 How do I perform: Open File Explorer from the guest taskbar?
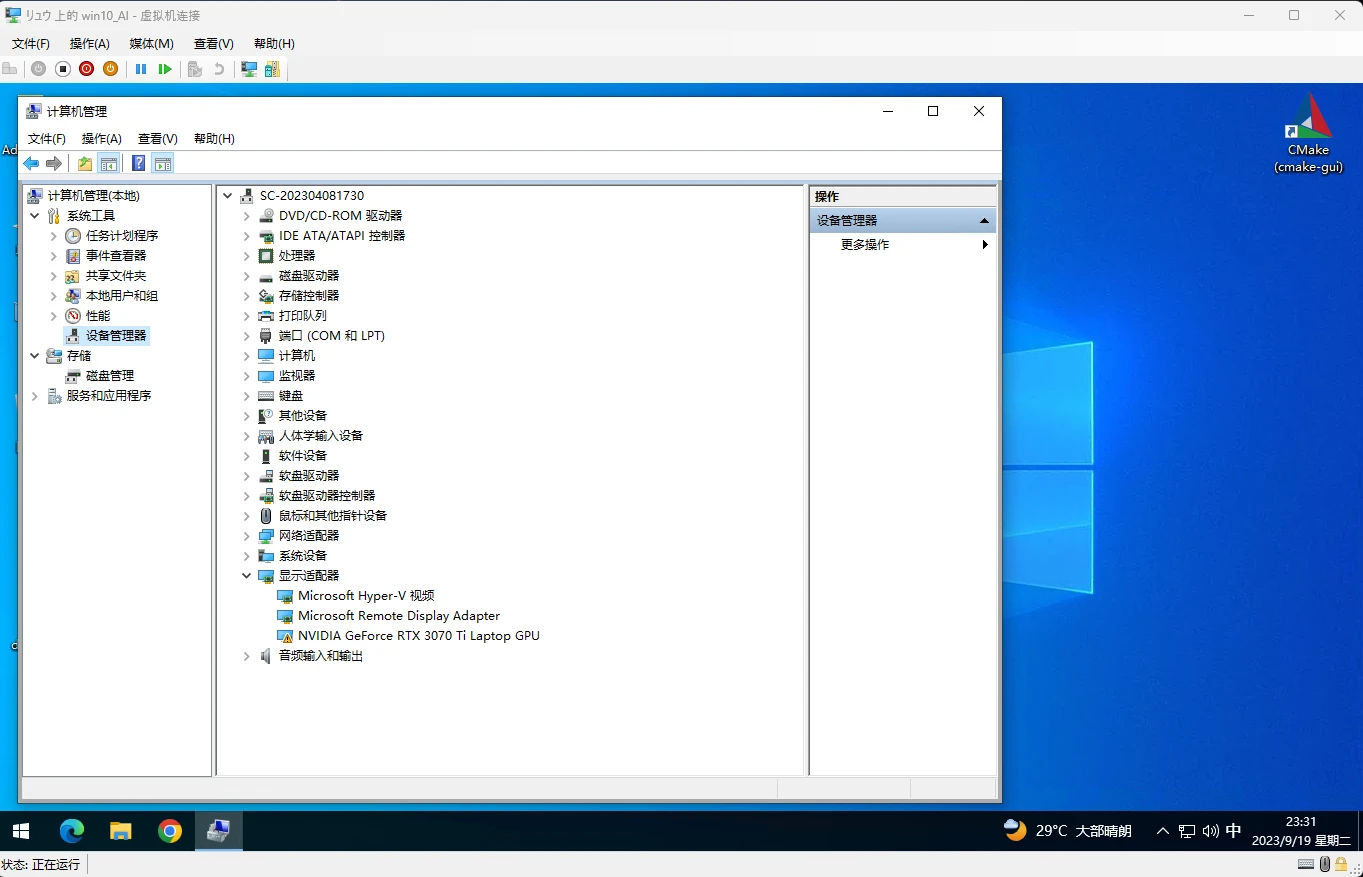[121, 831]
